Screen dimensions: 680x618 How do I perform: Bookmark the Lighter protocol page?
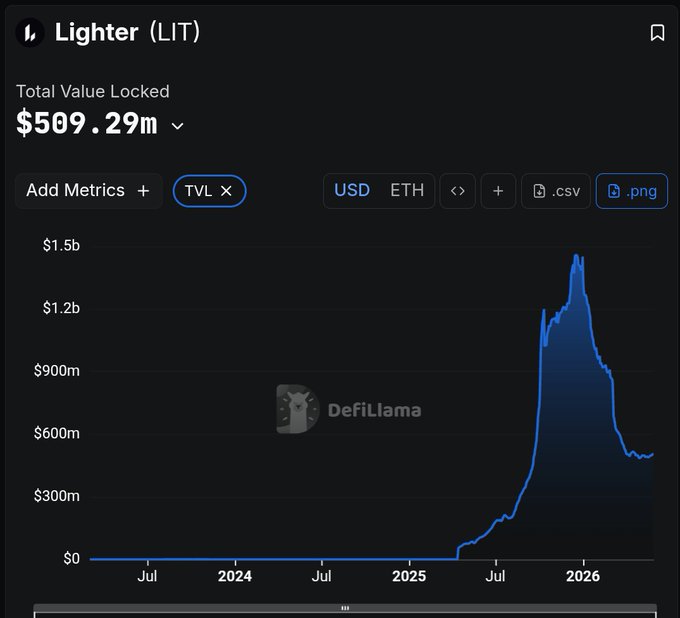point(657,33)
